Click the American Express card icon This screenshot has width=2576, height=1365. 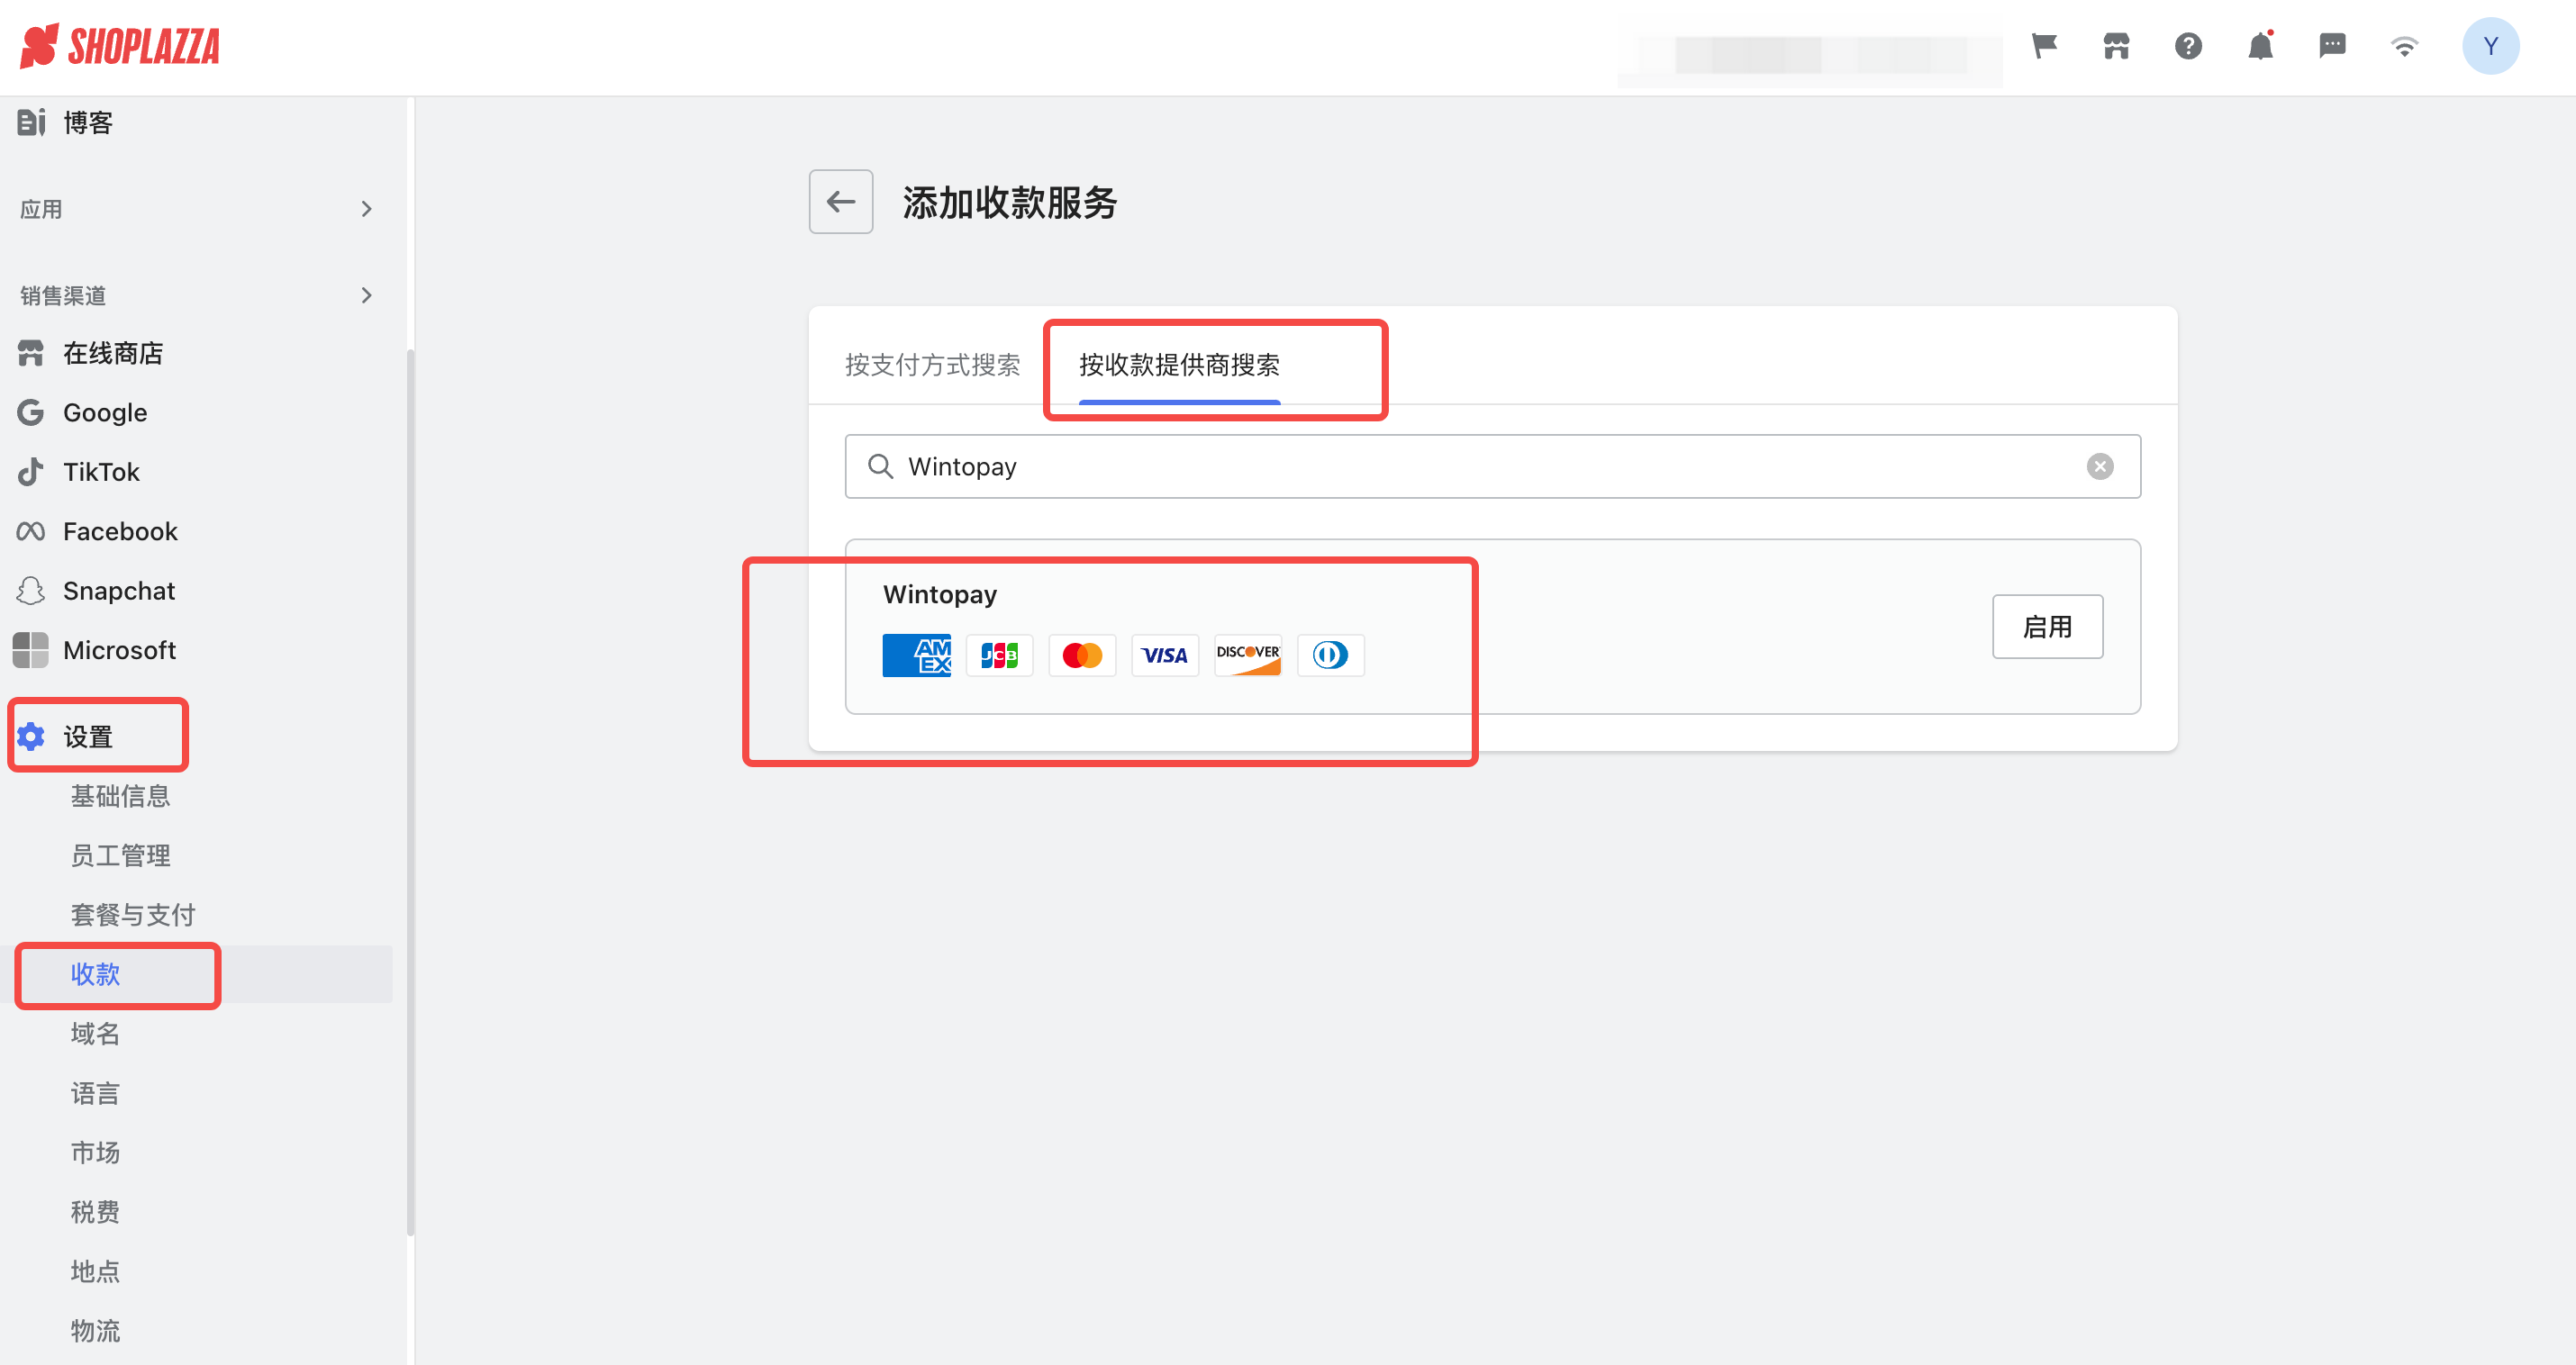coord(916,655)
